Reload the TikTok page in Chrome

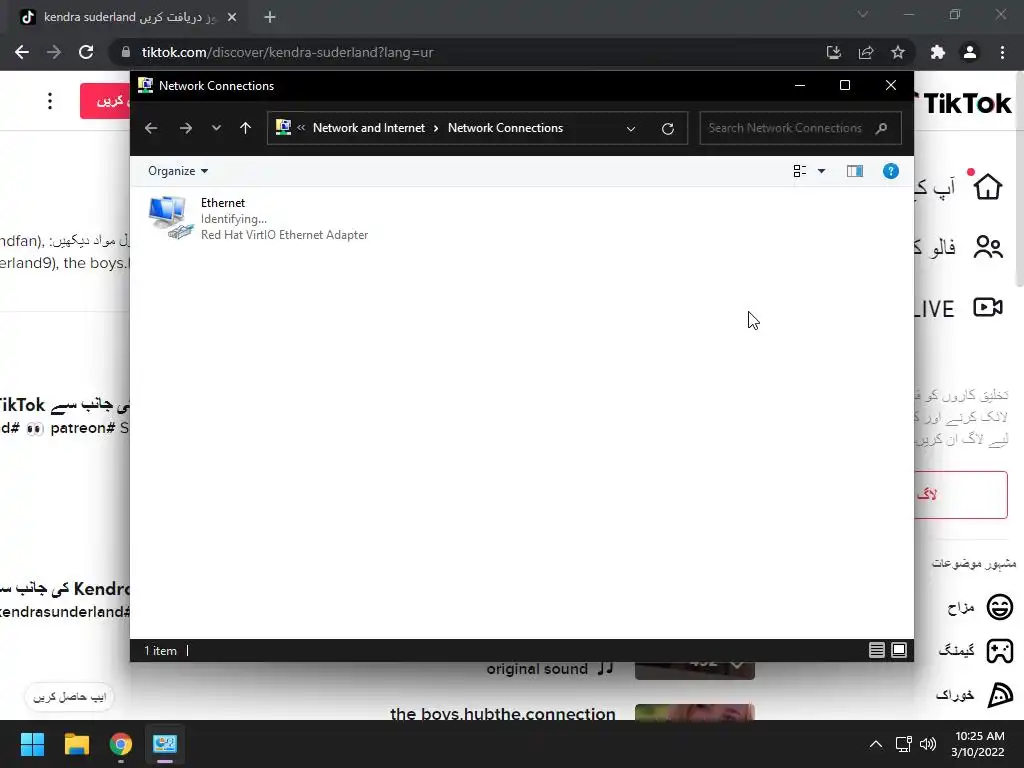(86, 52)
